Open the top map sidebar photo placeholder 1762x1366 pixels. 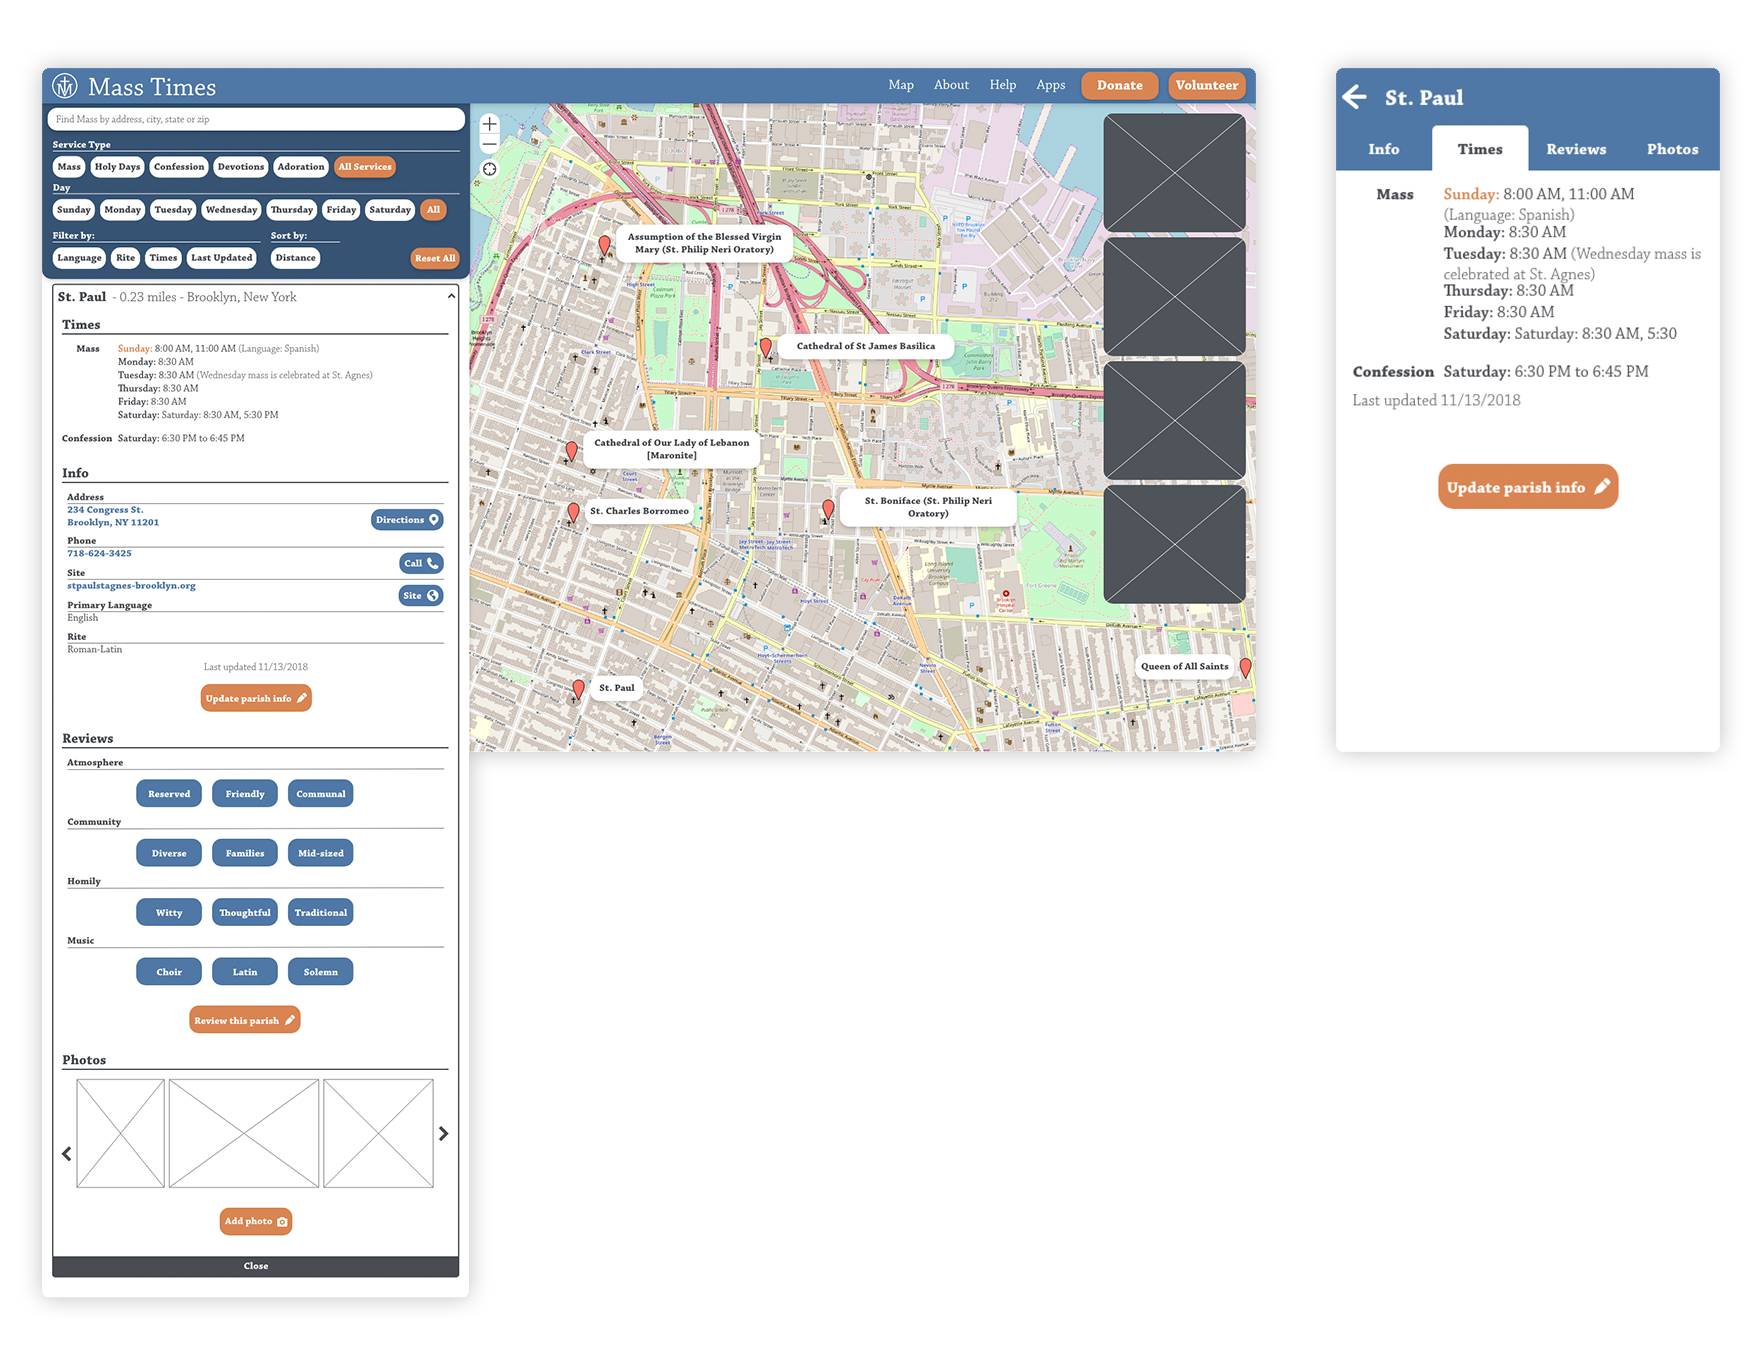pyautogui.click(x=1174, y=172)
